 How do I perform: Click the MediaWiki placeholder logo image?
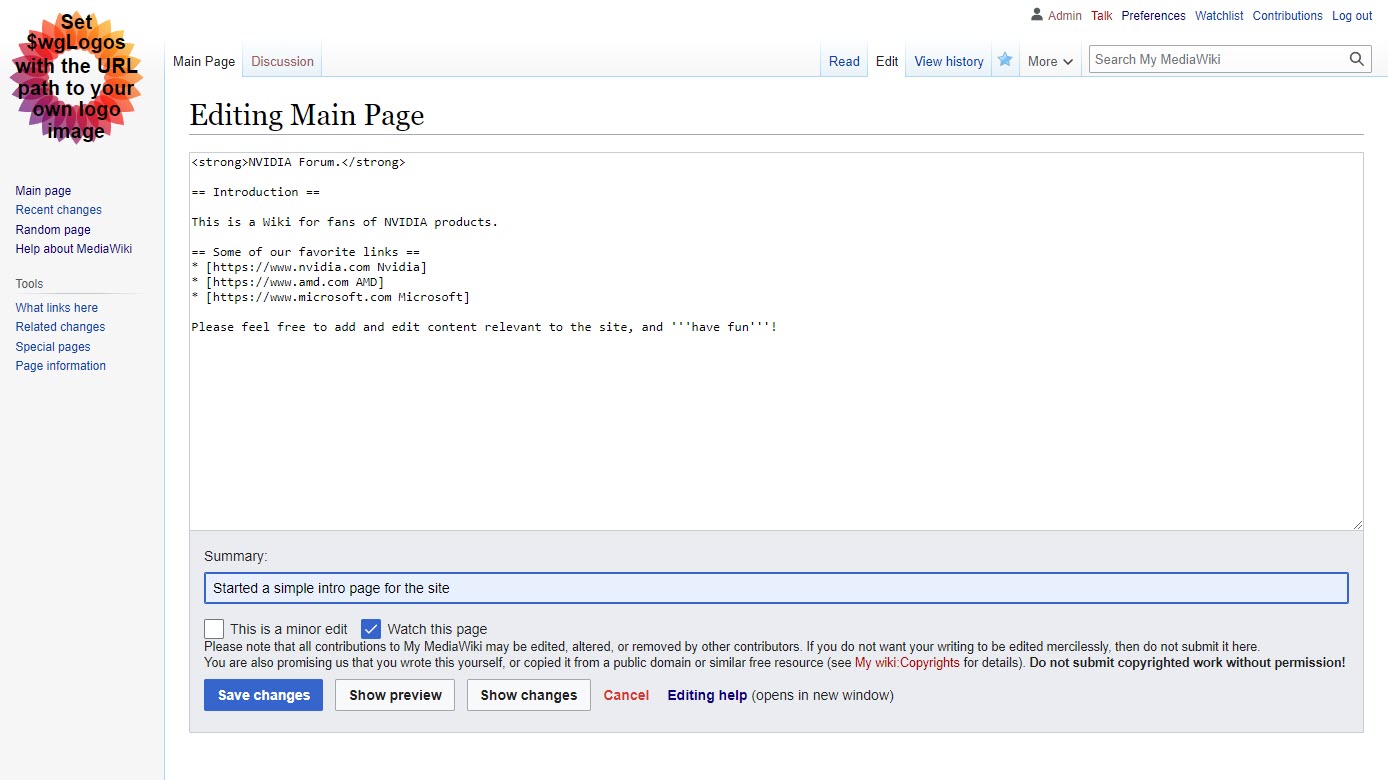pyautogui.click(x=76, y=77)
